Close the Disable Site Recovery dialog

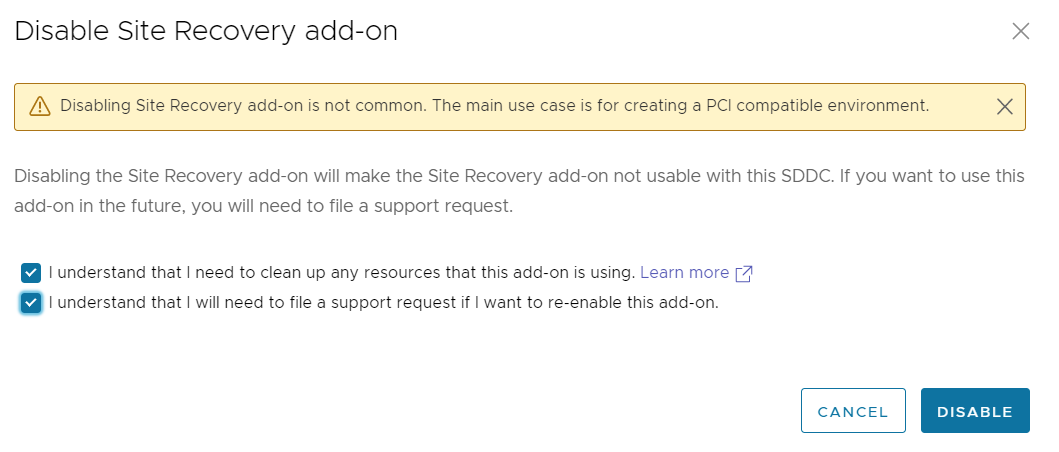click(x=1020, y=31)
